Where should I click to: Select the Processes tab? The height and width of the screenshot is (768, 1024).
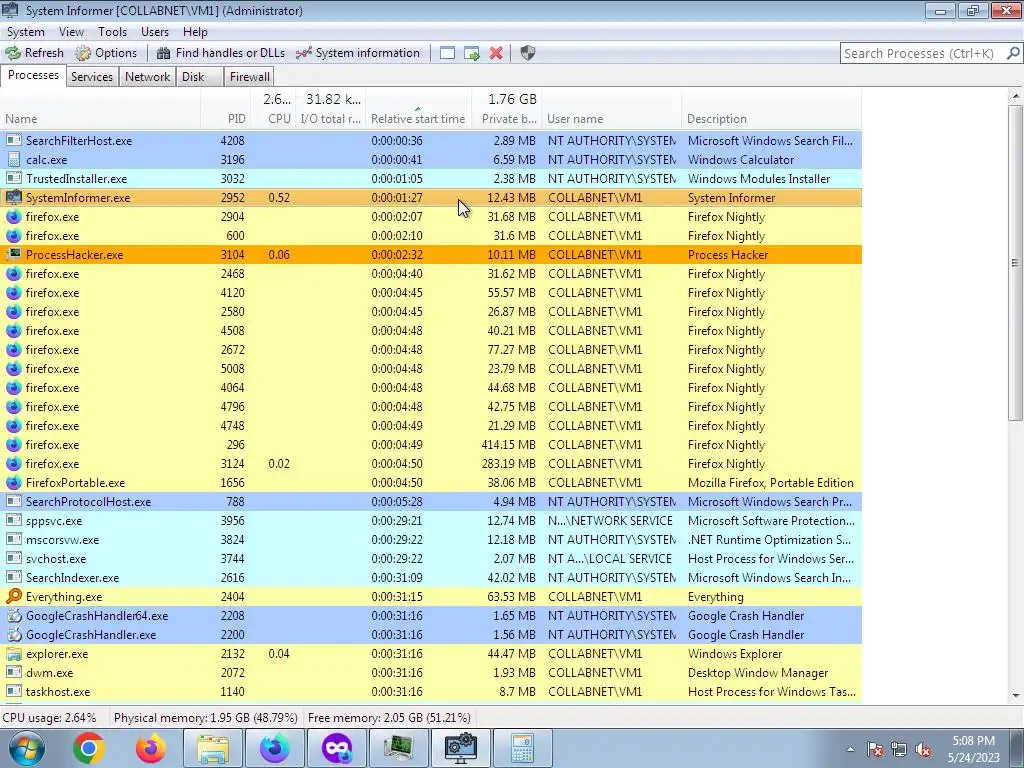click(x=33, y=75)
